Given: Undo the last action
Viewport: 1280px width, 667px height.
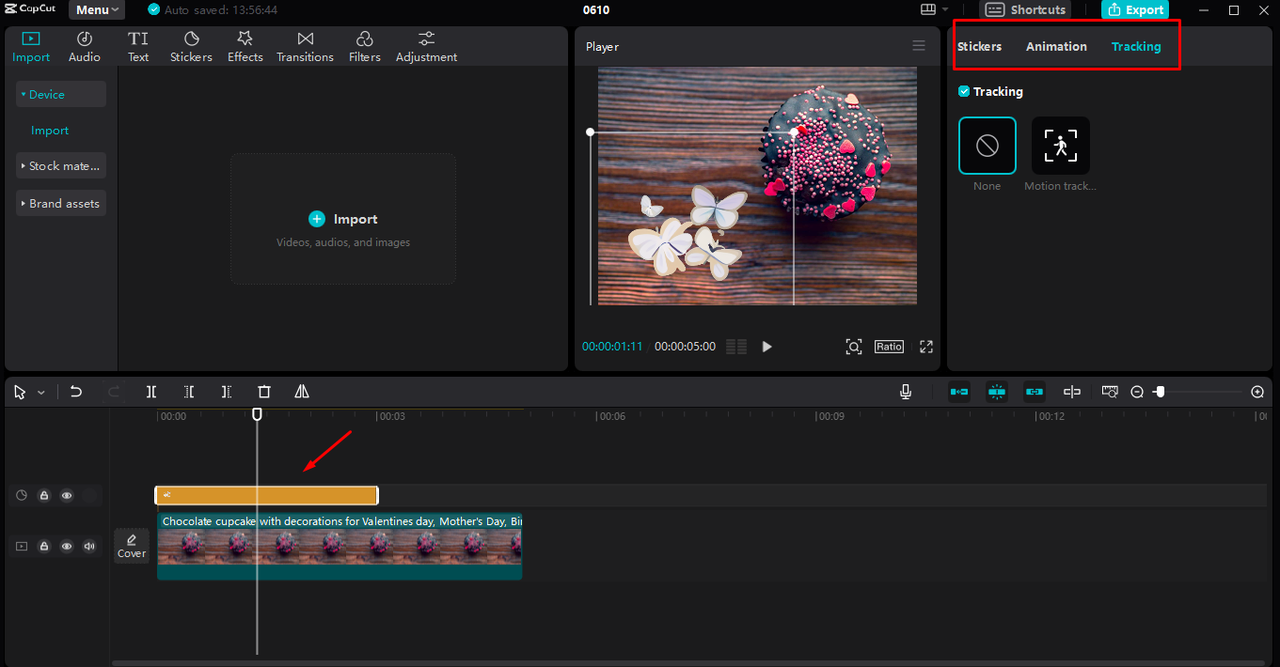Looking at the screenshot, I should coord(76,392).
